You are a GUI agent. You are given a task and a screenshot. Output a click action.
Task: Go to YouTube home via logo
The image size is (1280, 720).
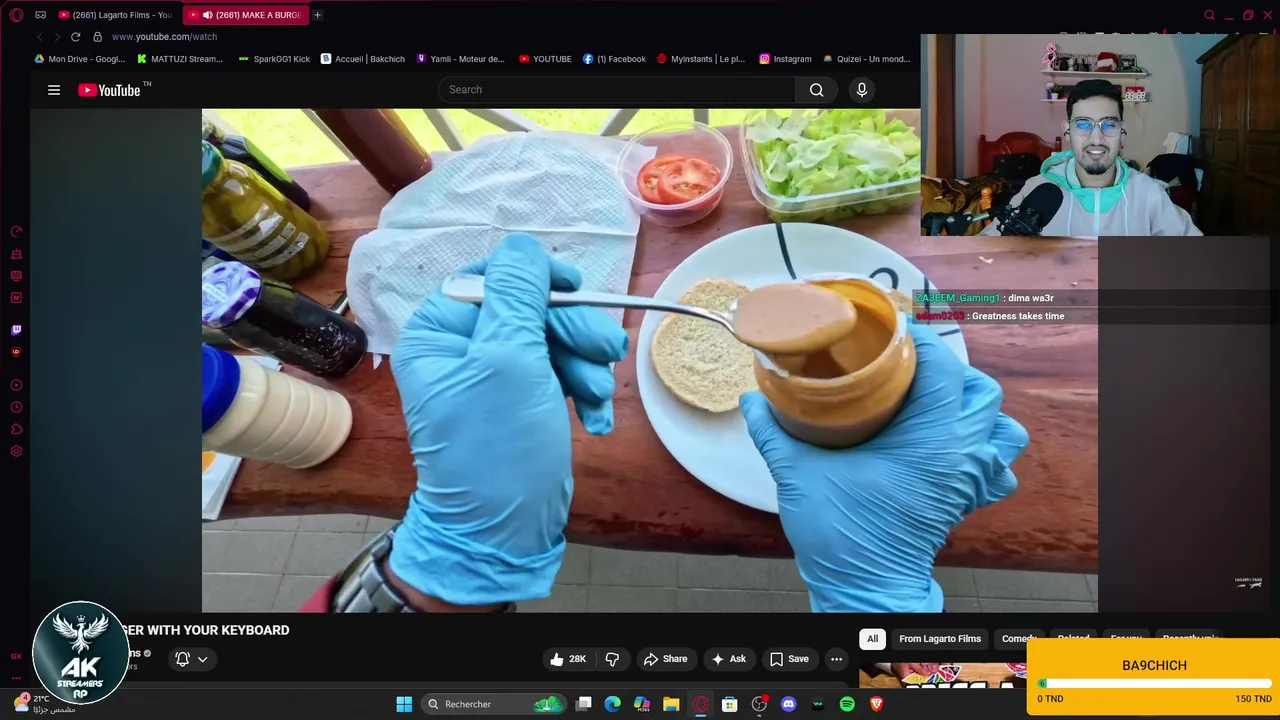point(110,90)
